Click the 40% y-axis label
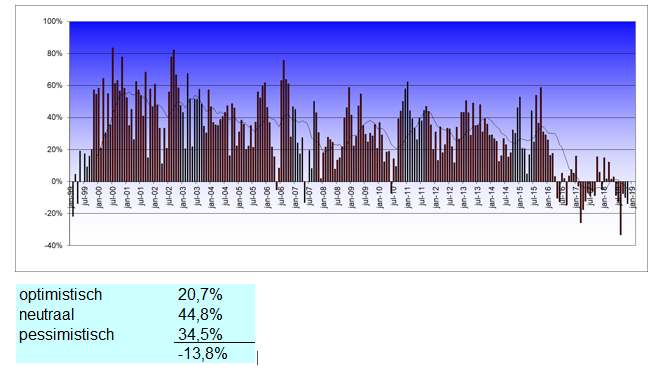The image size is (652, 375). [54, 118]
